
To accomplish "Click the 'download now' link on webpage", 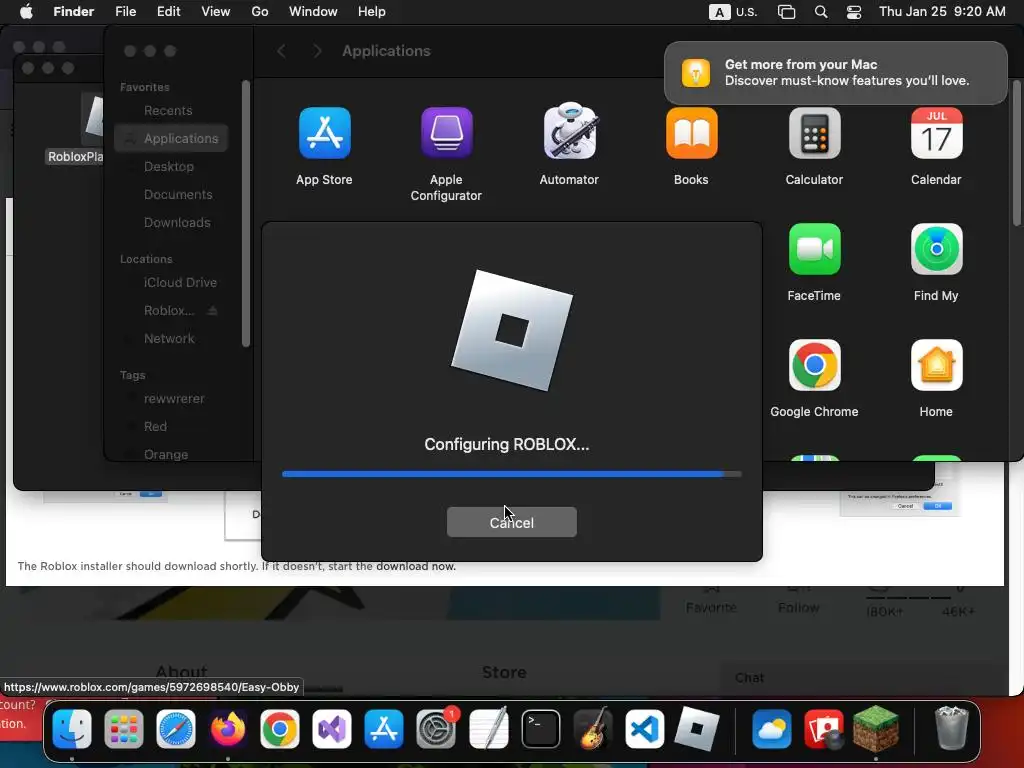I will tap(415, 566).
